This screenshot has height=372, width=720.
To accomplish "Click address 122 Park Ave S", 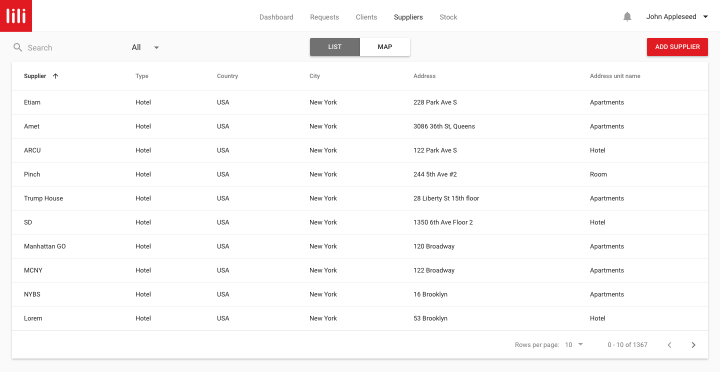I will (x=435, y=150).
